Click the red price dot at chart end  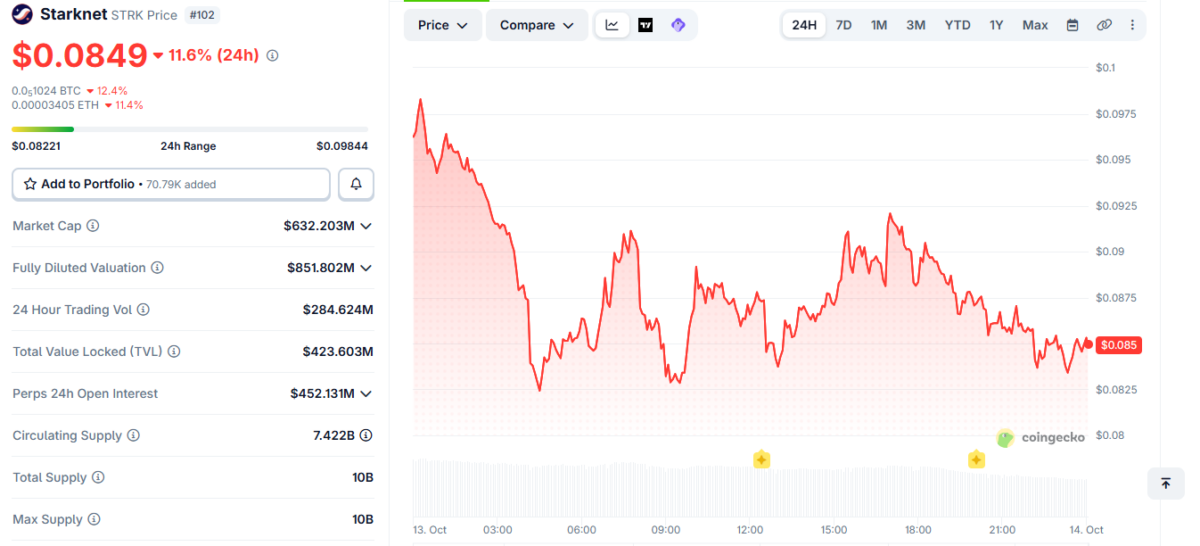click(1088, 344)
